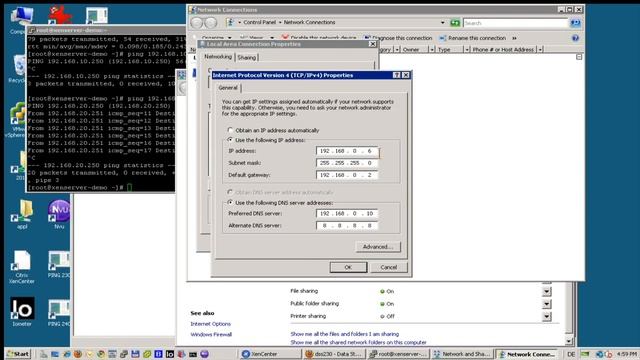Expand the toolbar overflow chevron »
The height and width of the screenshot is (360, 640).
(514, 38)
